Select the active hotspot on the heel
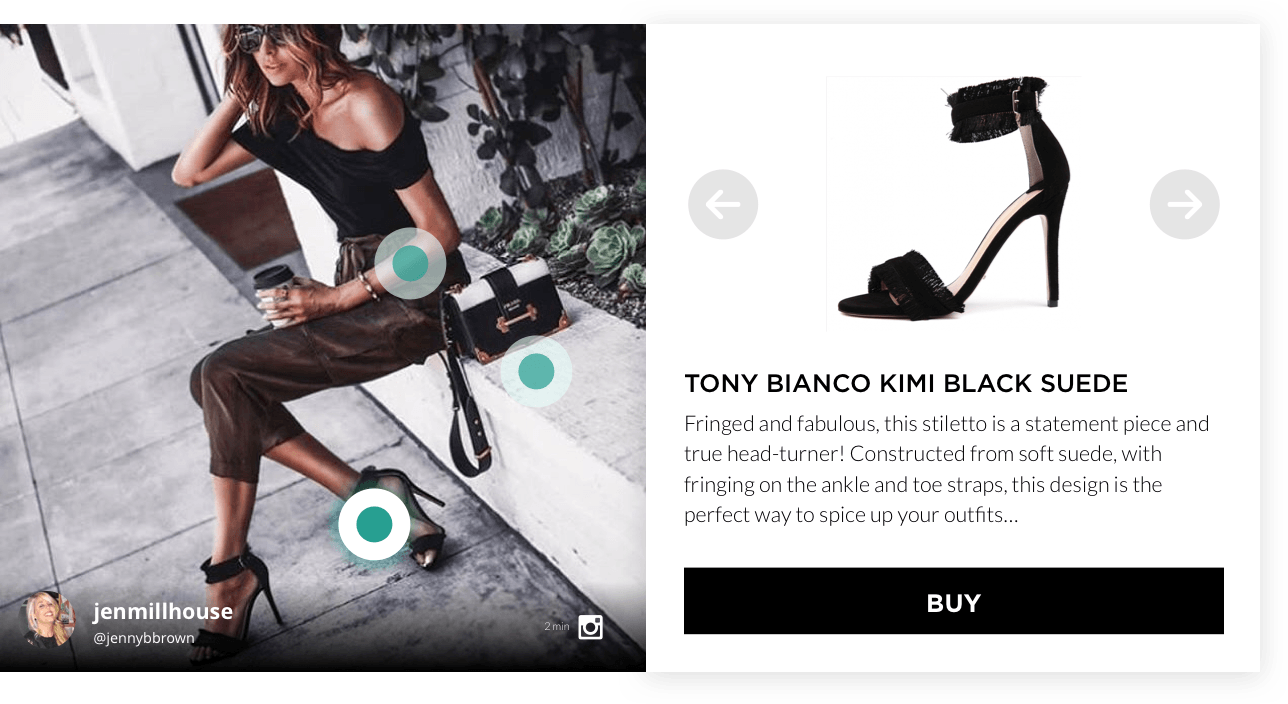 [x=374, y=524]
